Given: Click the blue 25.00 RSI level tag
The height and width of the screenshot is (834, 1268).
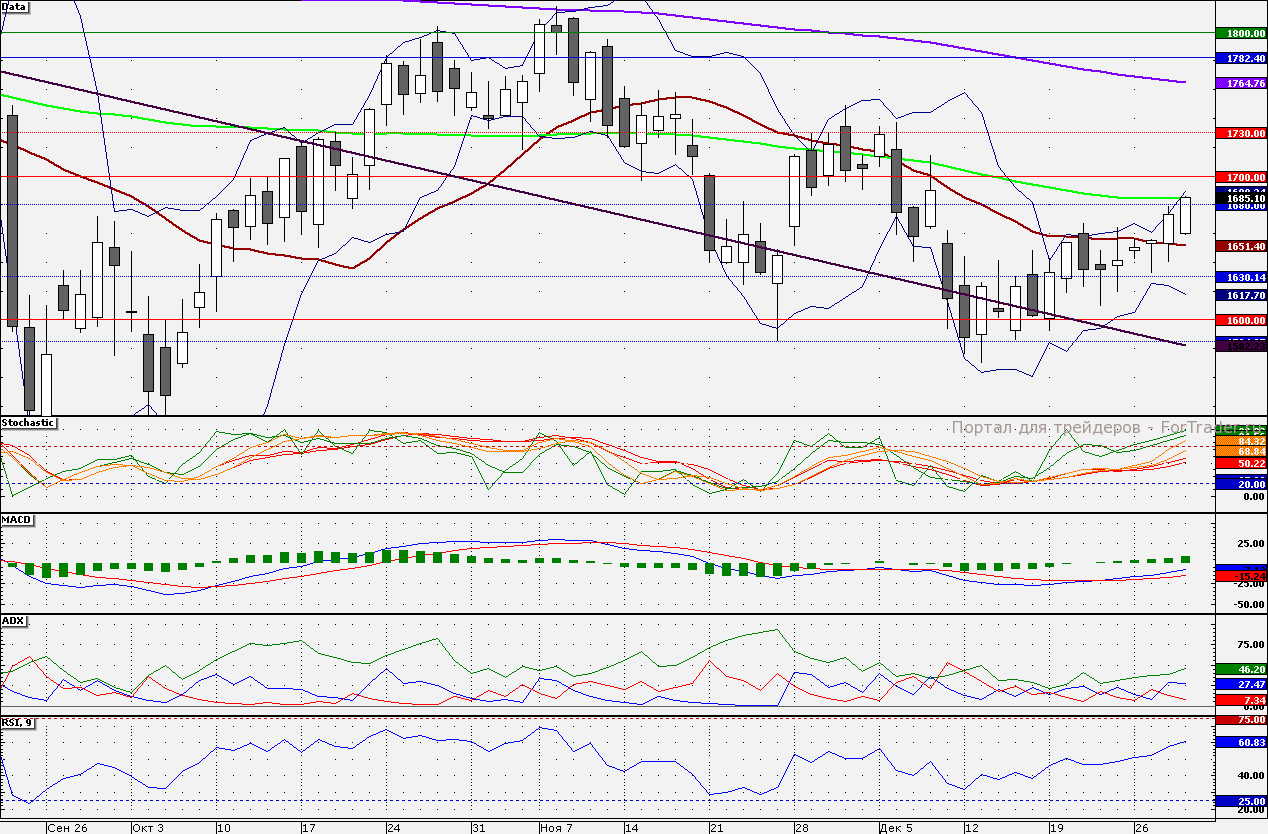Looking at the screenshot, I should (1240, 802).
